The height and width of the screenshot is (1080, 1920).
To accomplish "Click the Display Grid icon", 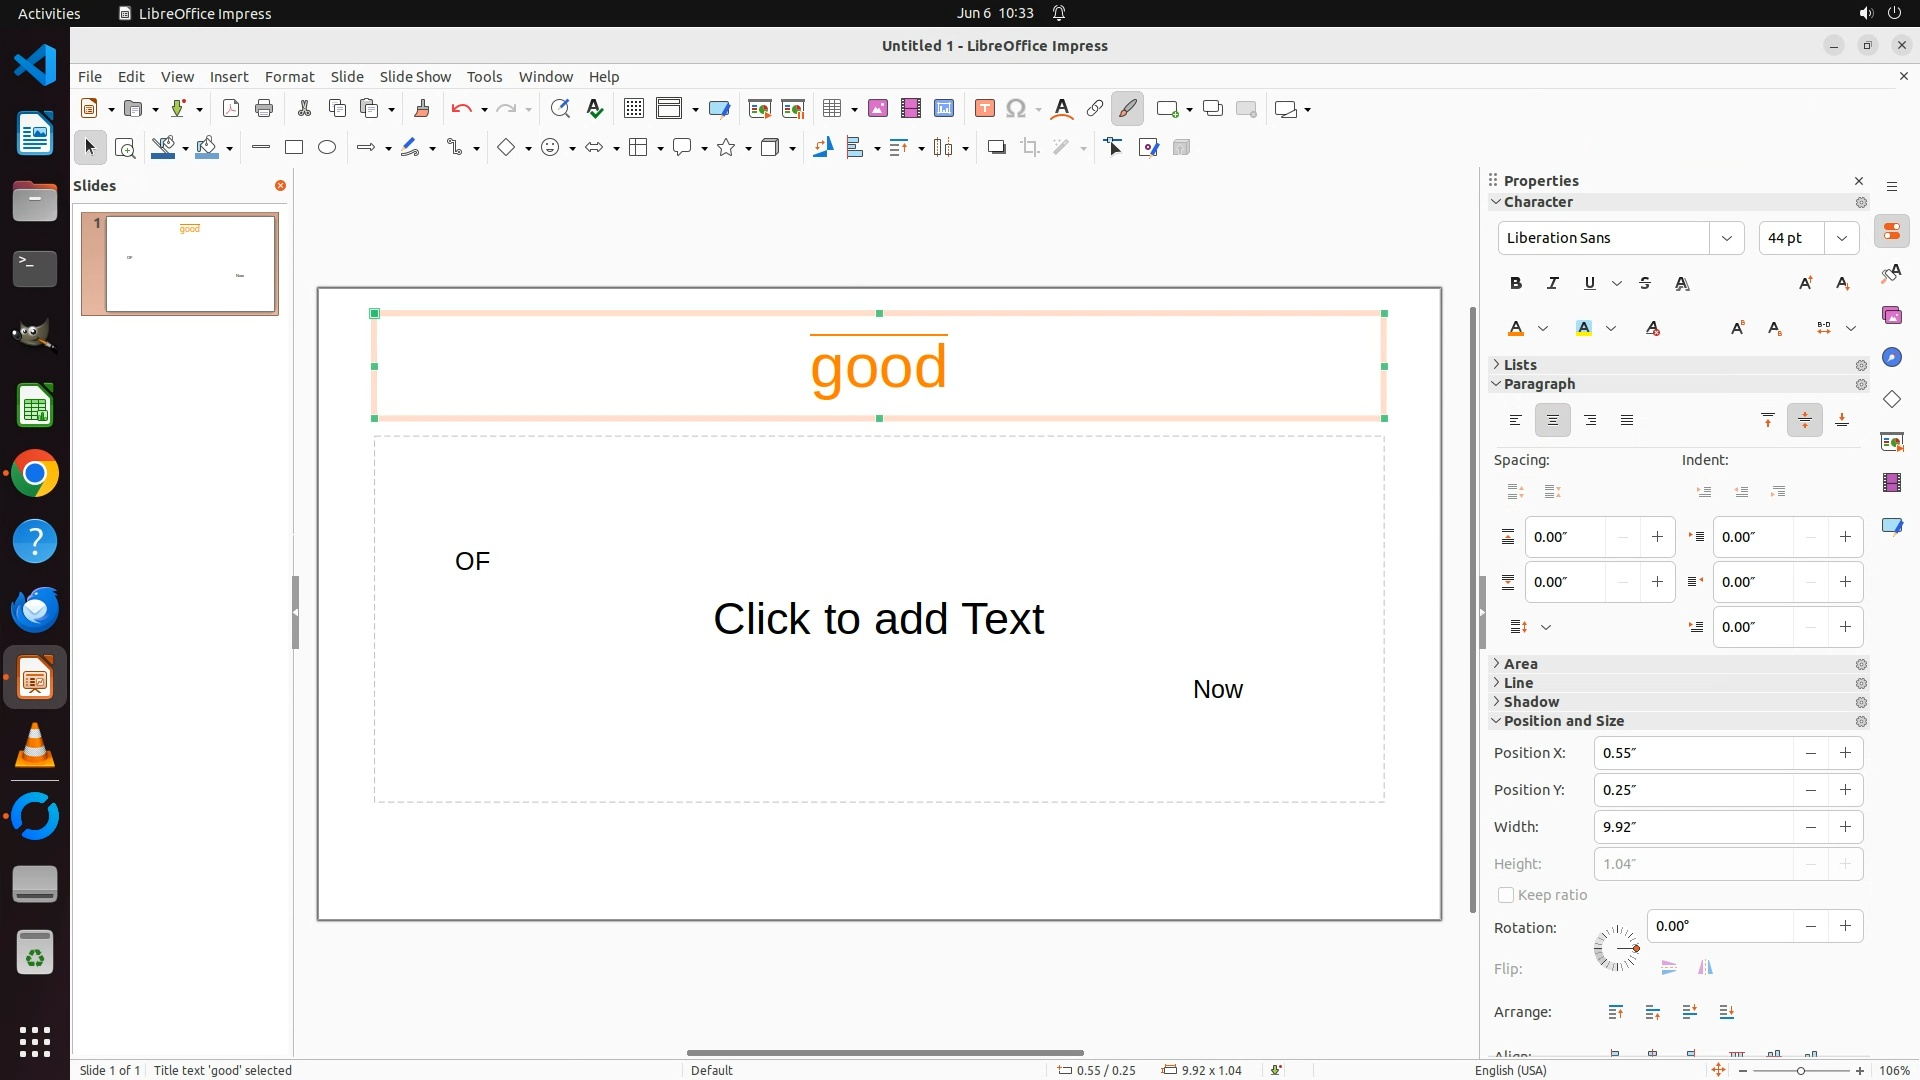I will point(633,108).
